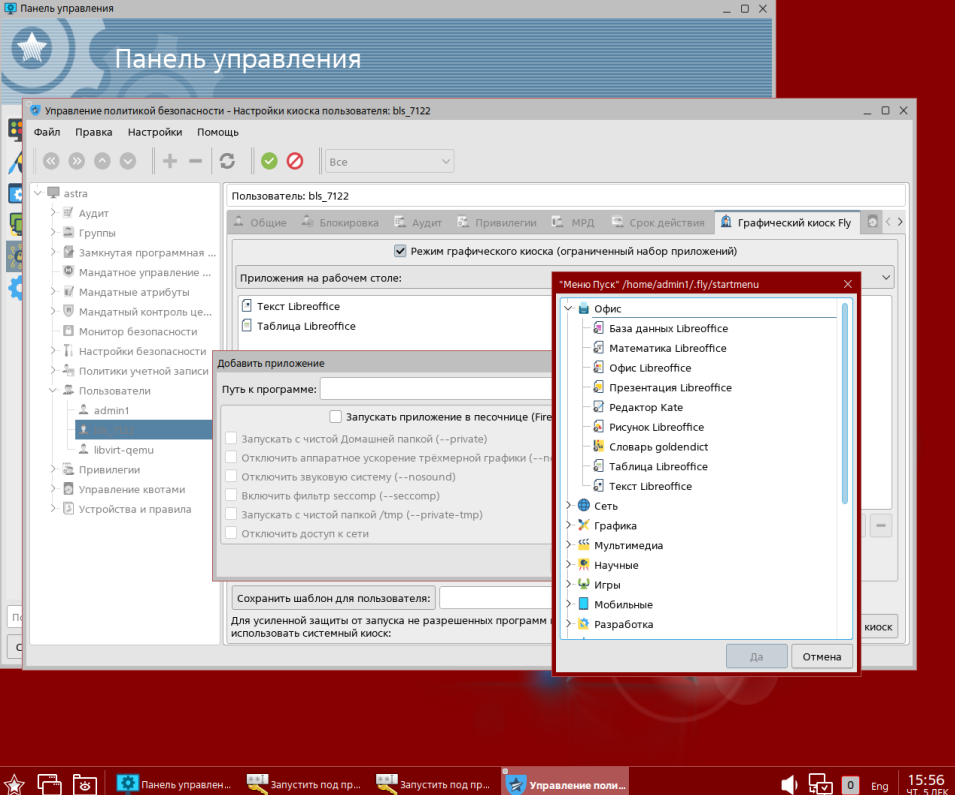
Task: Open the Все filter dropdown
Action: pyautogui.click(x=390, y=161)
